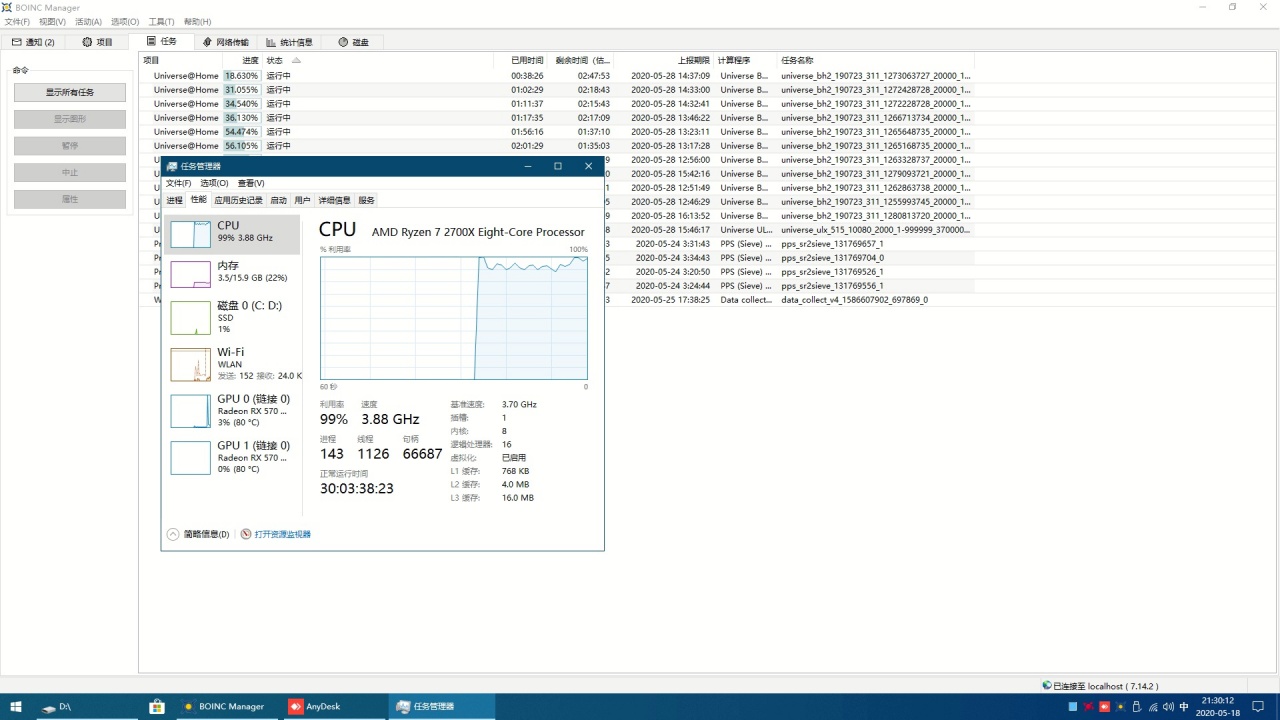Click the safely remove hardware USB tray icon
1280x720 pixels.
click(x=1137, y=706)
